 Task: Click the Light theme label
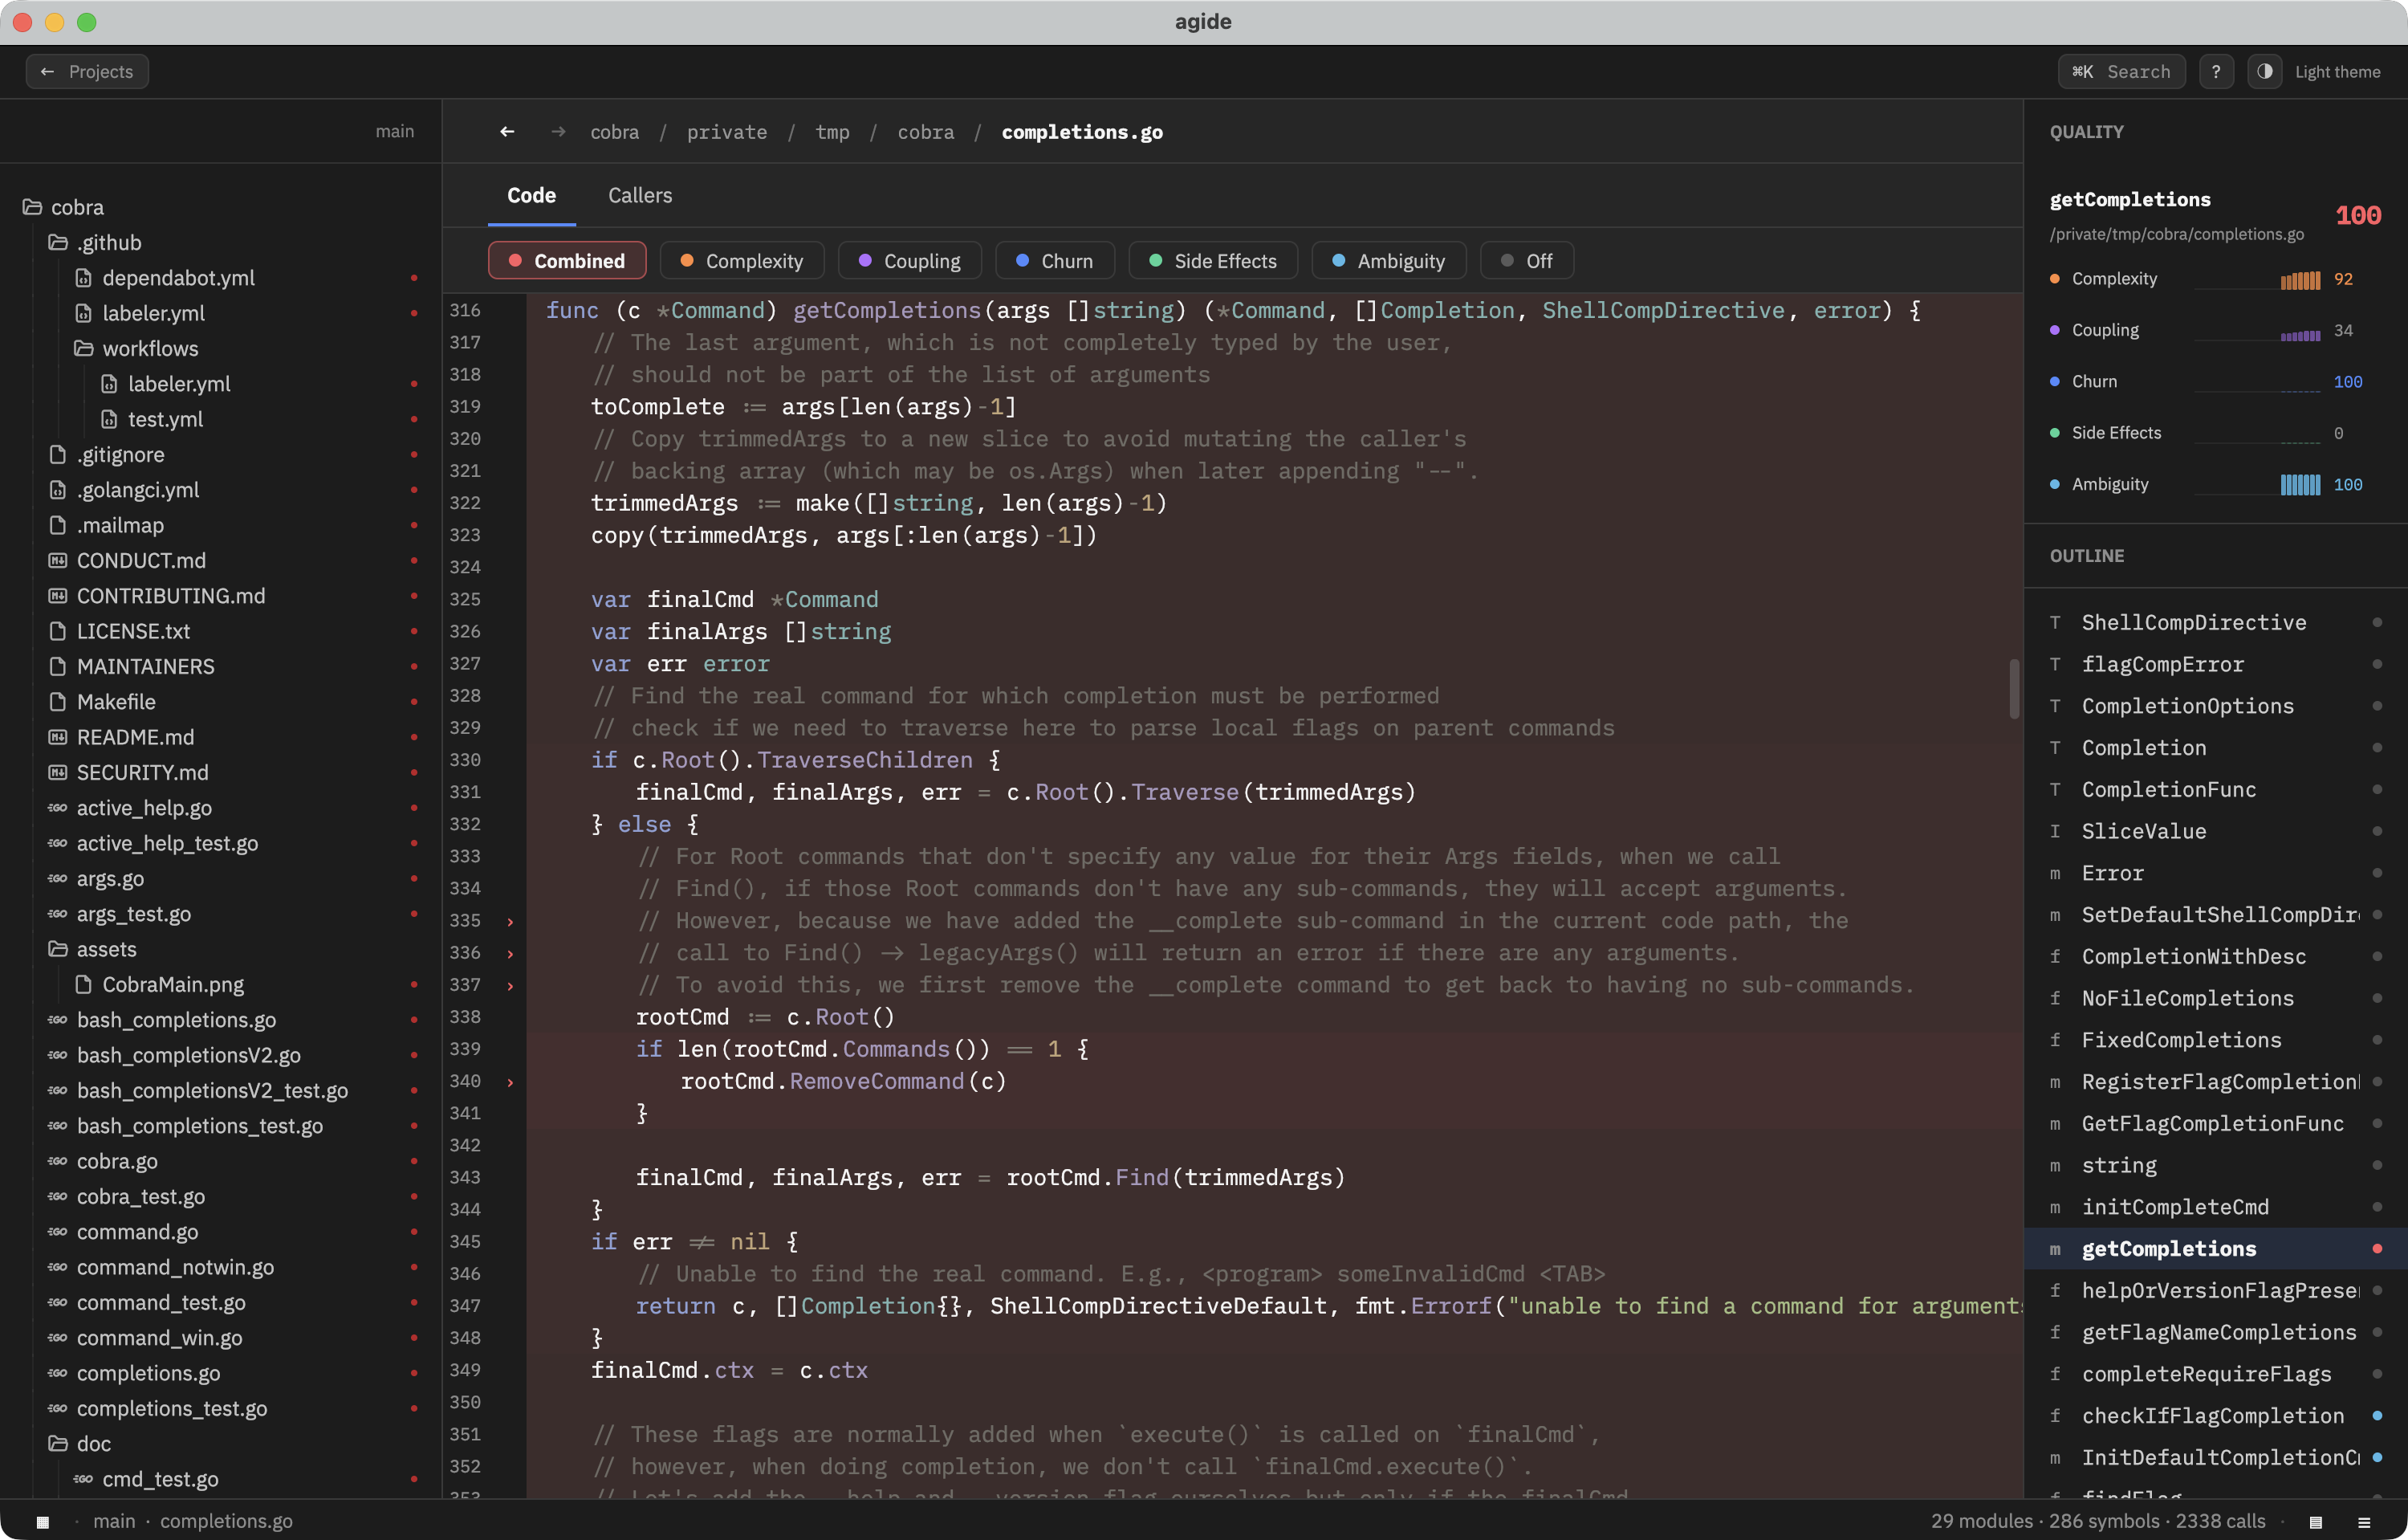[2337, 72]
